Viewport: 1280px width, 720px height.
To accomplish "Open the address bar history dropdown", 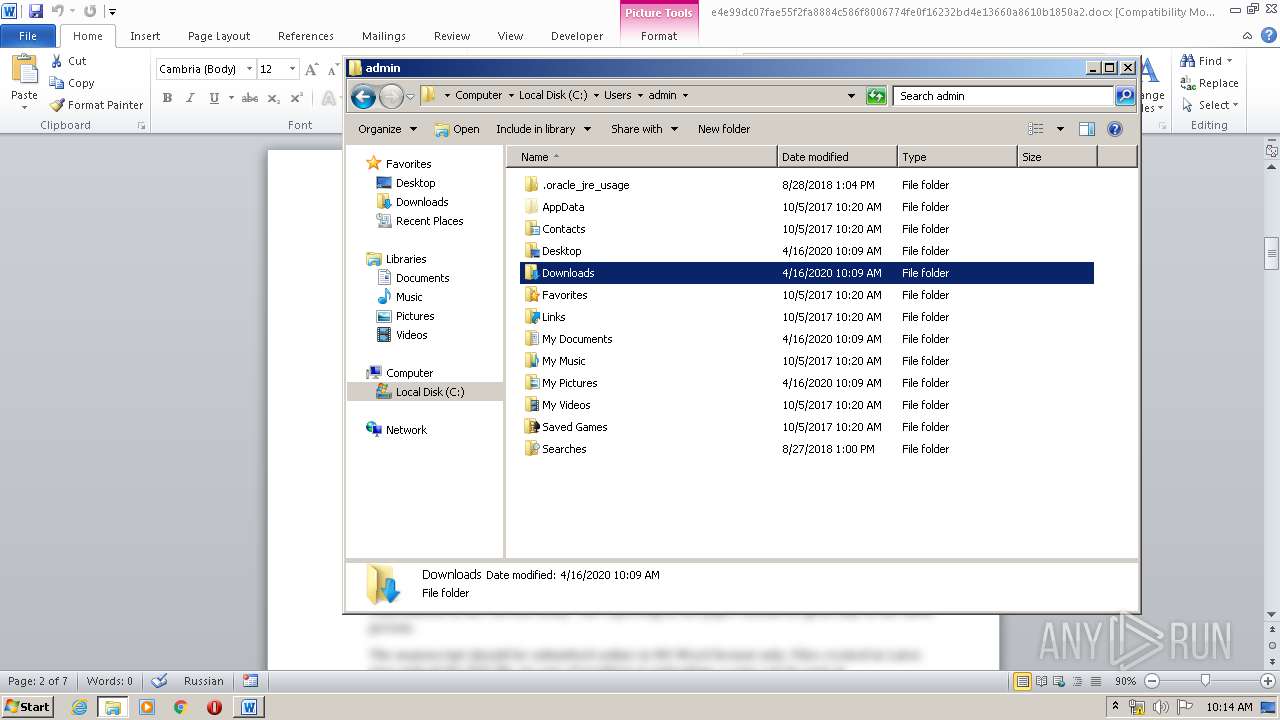I will pyautogui.click(x=851, y=96).
